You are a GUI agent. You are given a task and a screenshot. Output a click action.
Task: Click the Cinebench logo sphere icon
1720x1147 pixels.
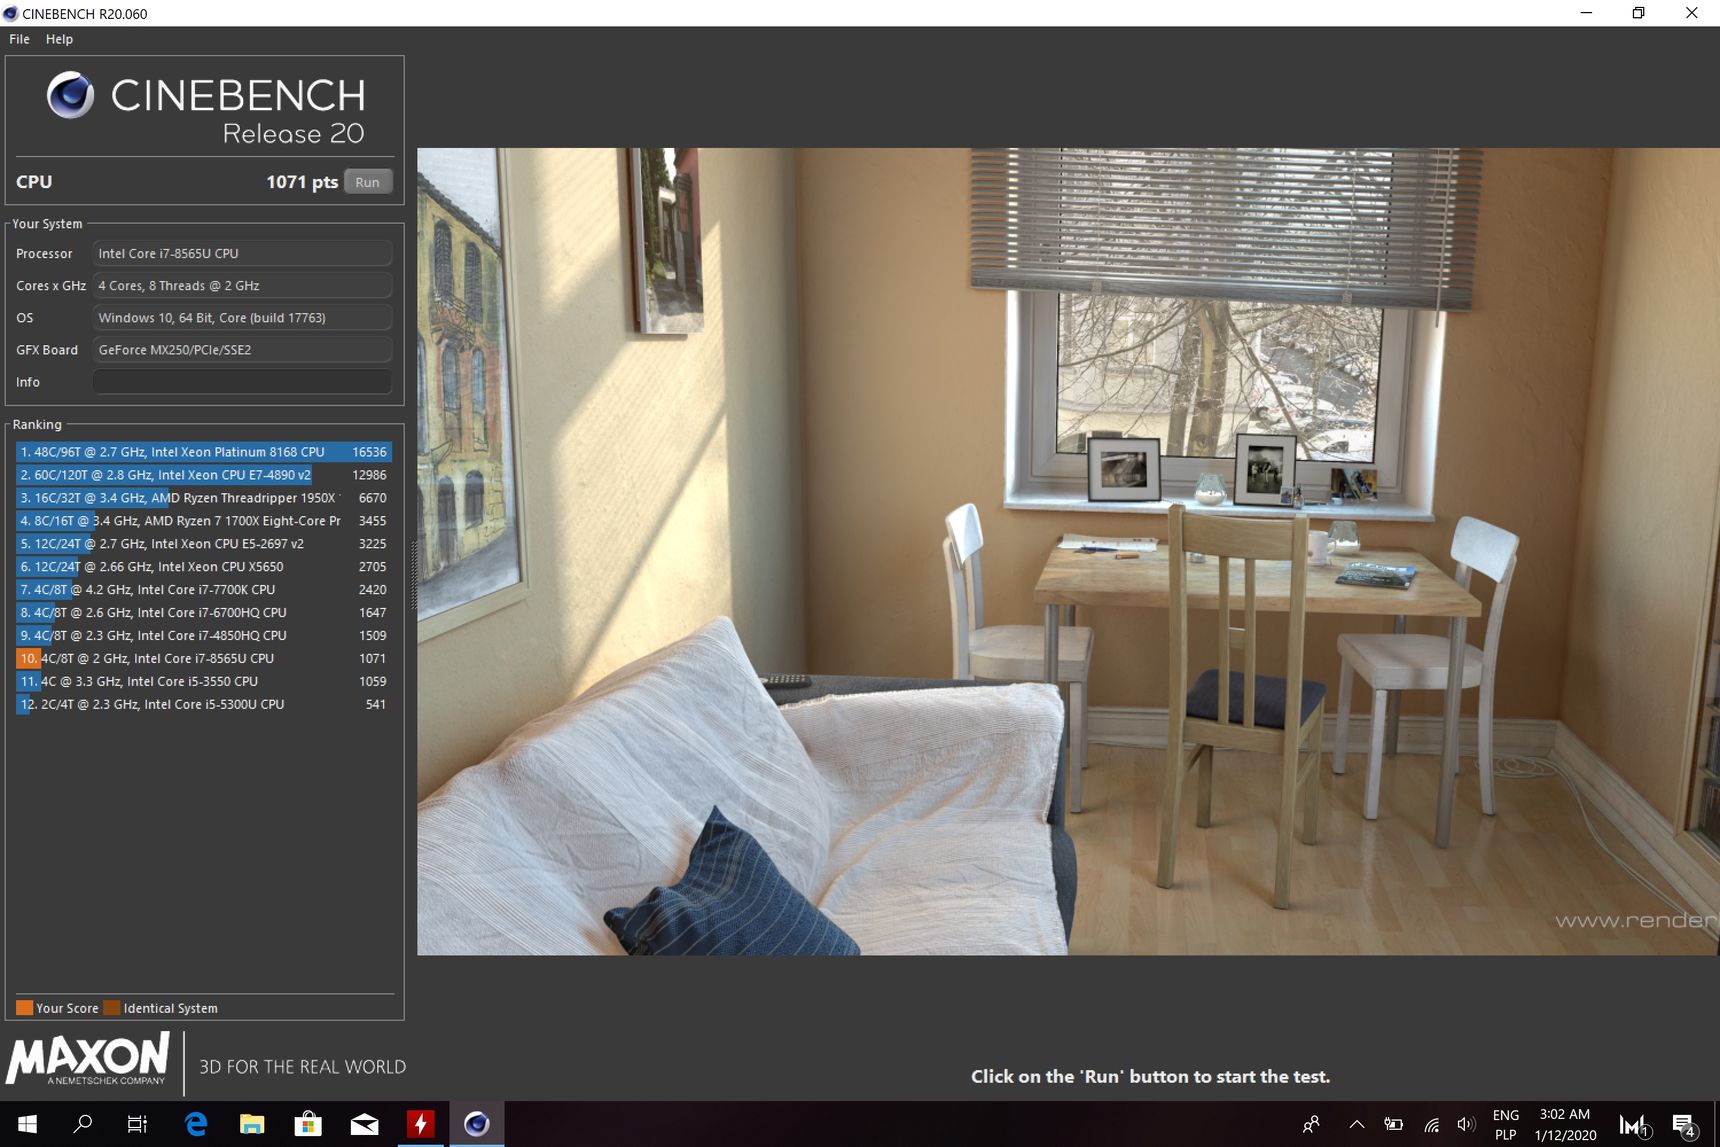point(70,96)
